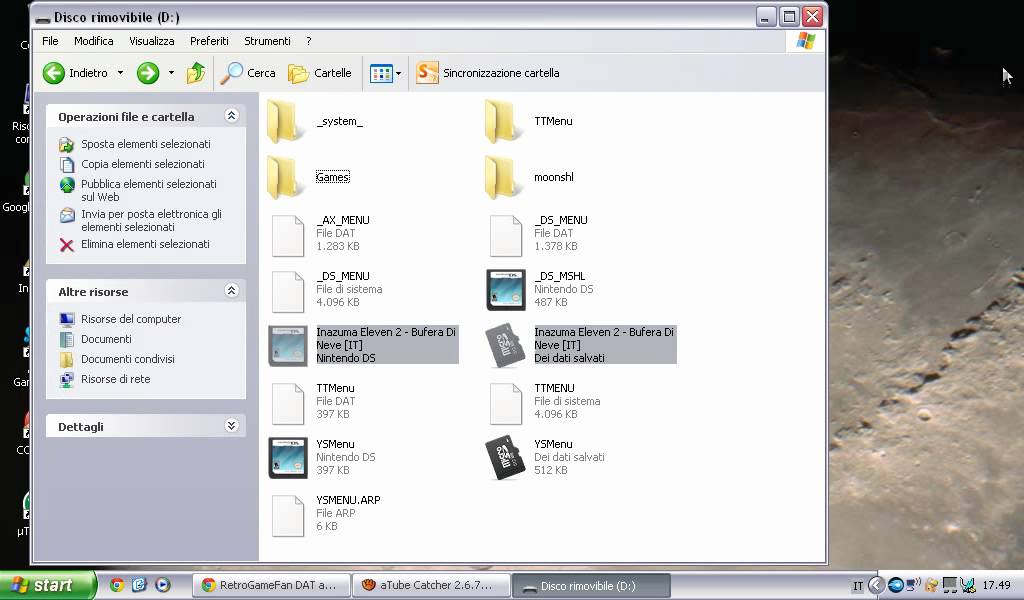Open the Cerca search tool
The image size is (1024, 600).
[x=248, y=73]
